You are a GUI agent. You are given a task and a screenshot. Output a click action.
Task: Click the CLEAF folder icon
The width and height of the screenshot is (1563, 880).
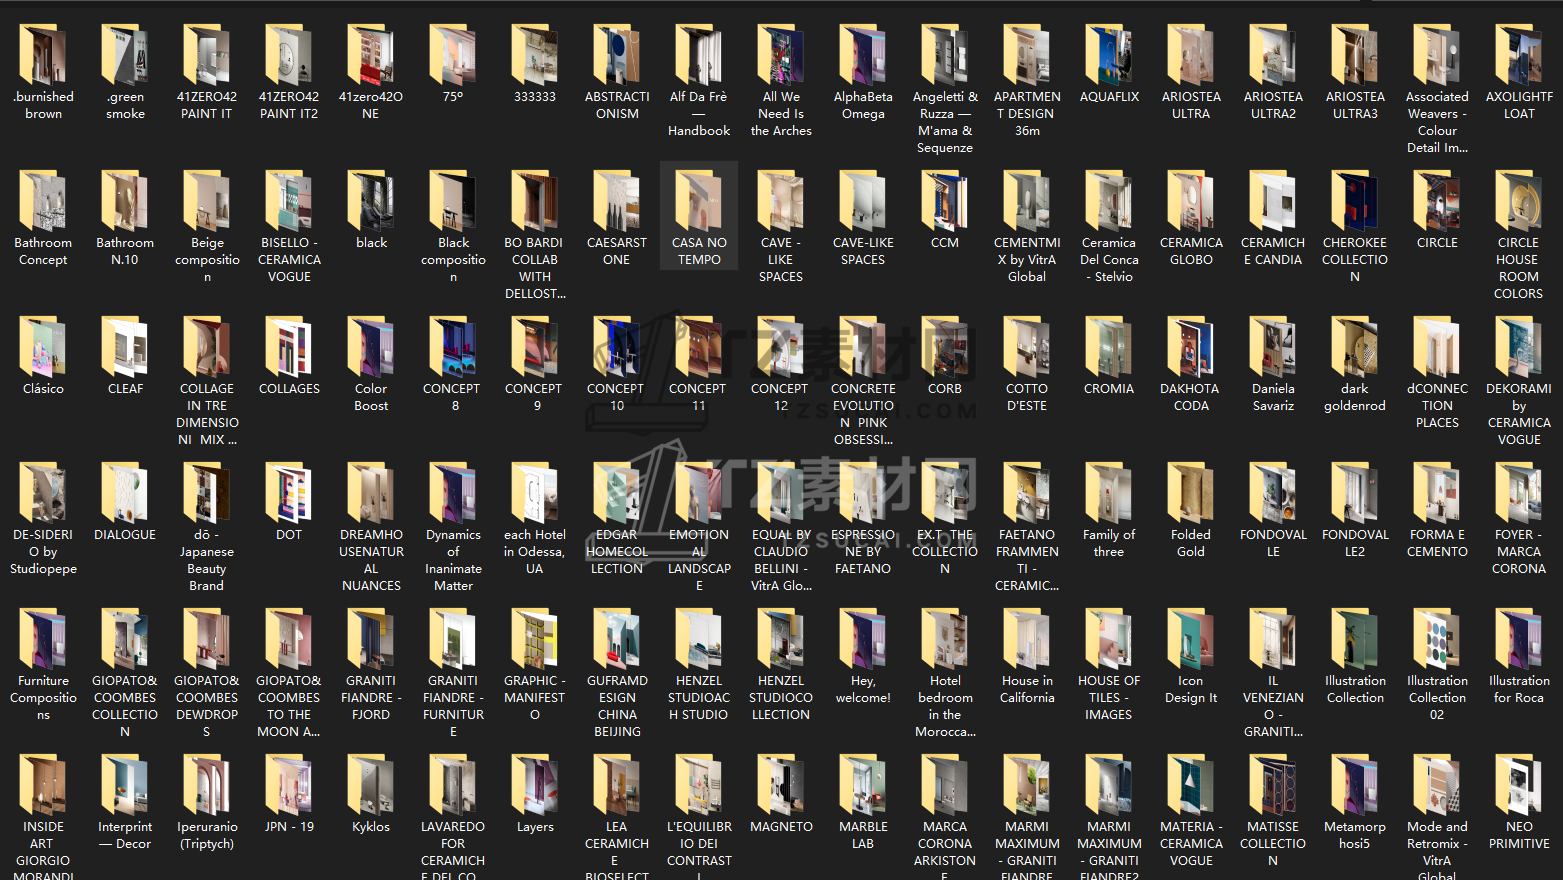(x=125, y=347)
